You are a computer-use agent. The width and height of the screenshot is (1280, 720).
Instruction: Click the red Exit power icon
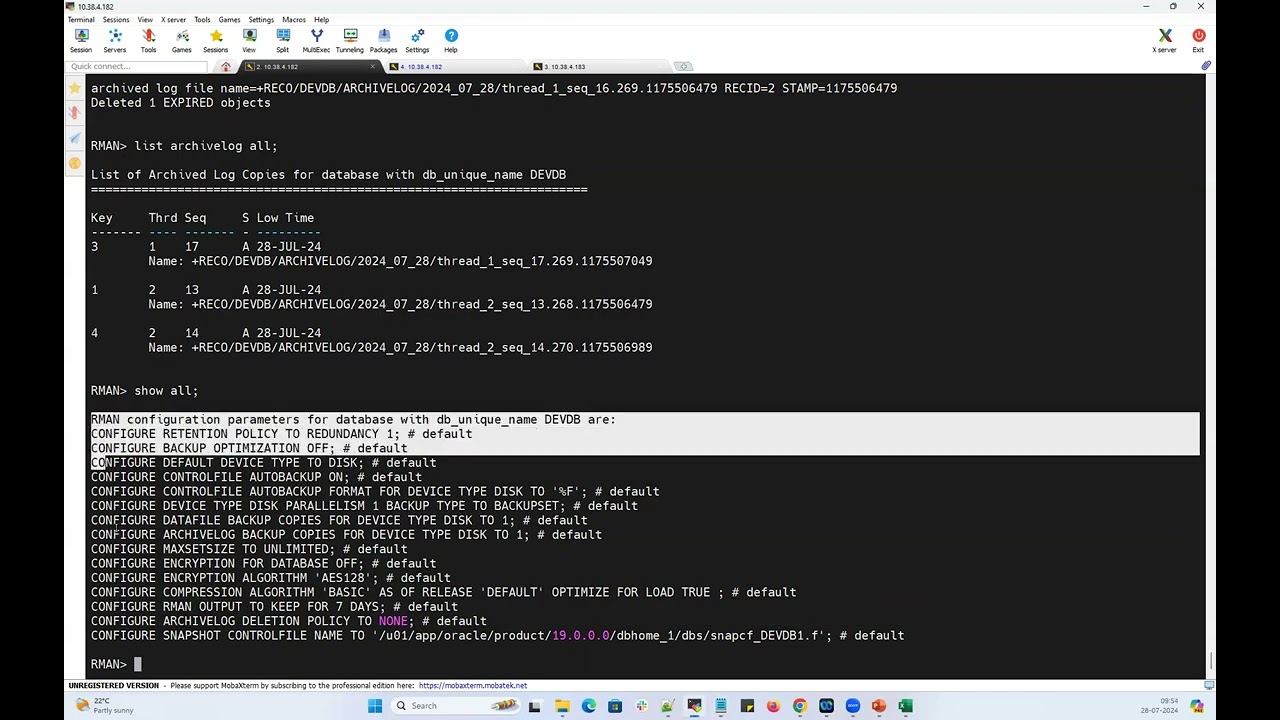coord(1198,41)
